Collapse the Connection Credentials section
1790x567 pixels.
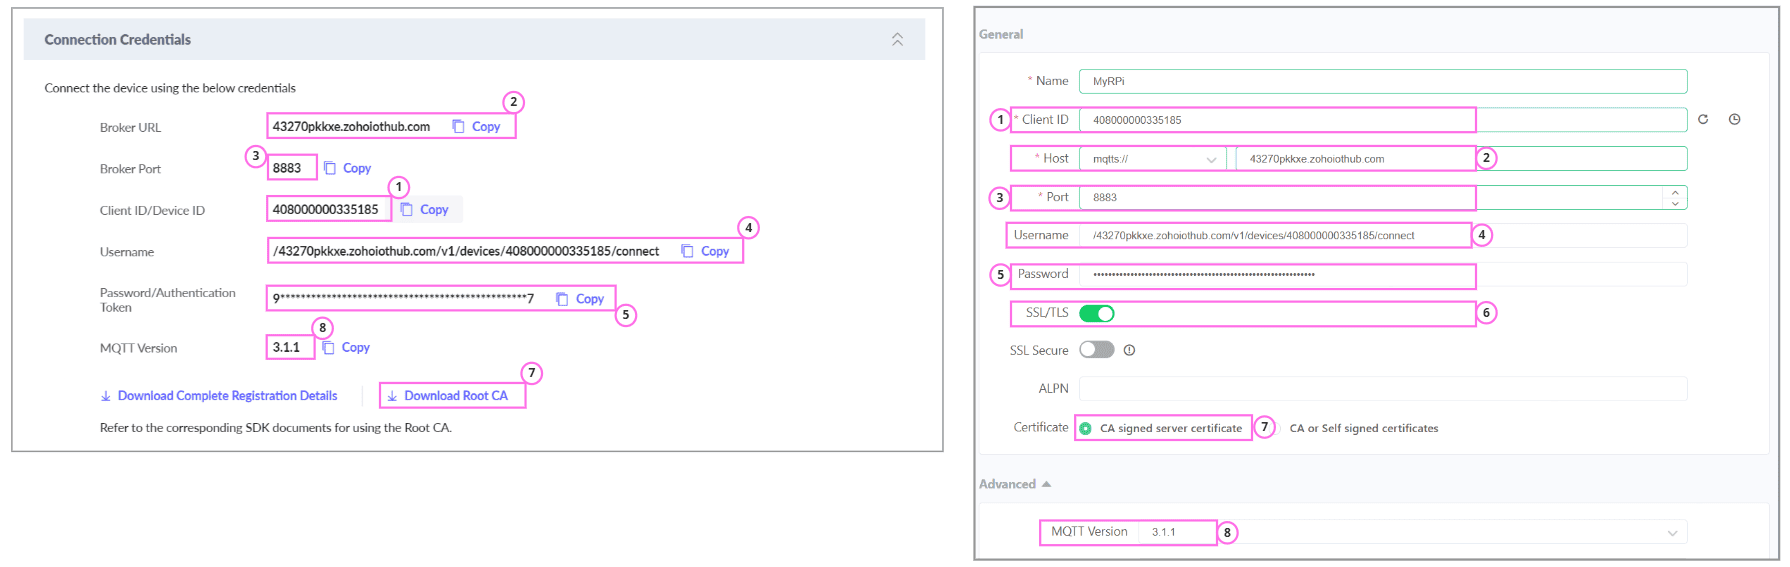coord(897,39)
